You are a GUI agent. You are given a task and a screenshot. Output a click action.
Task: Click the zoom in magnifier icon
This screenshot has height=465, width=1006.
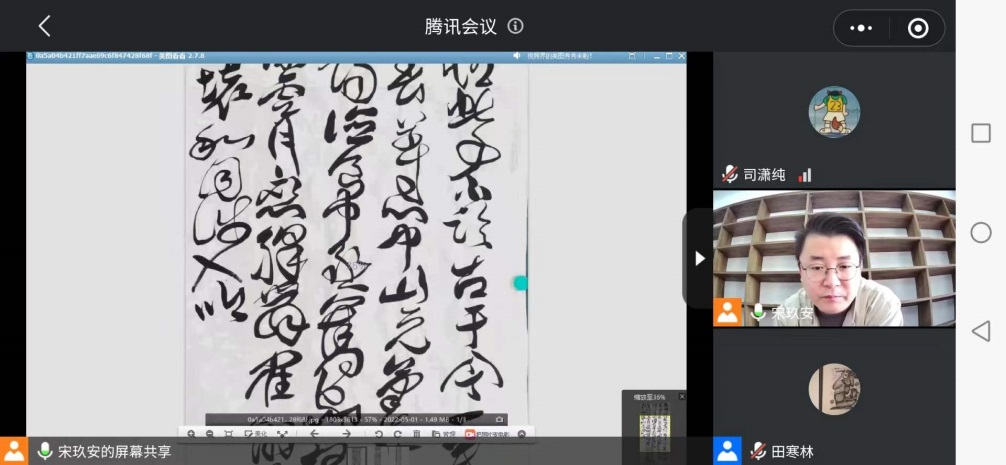pyautogui.click(x=192, y=434)
